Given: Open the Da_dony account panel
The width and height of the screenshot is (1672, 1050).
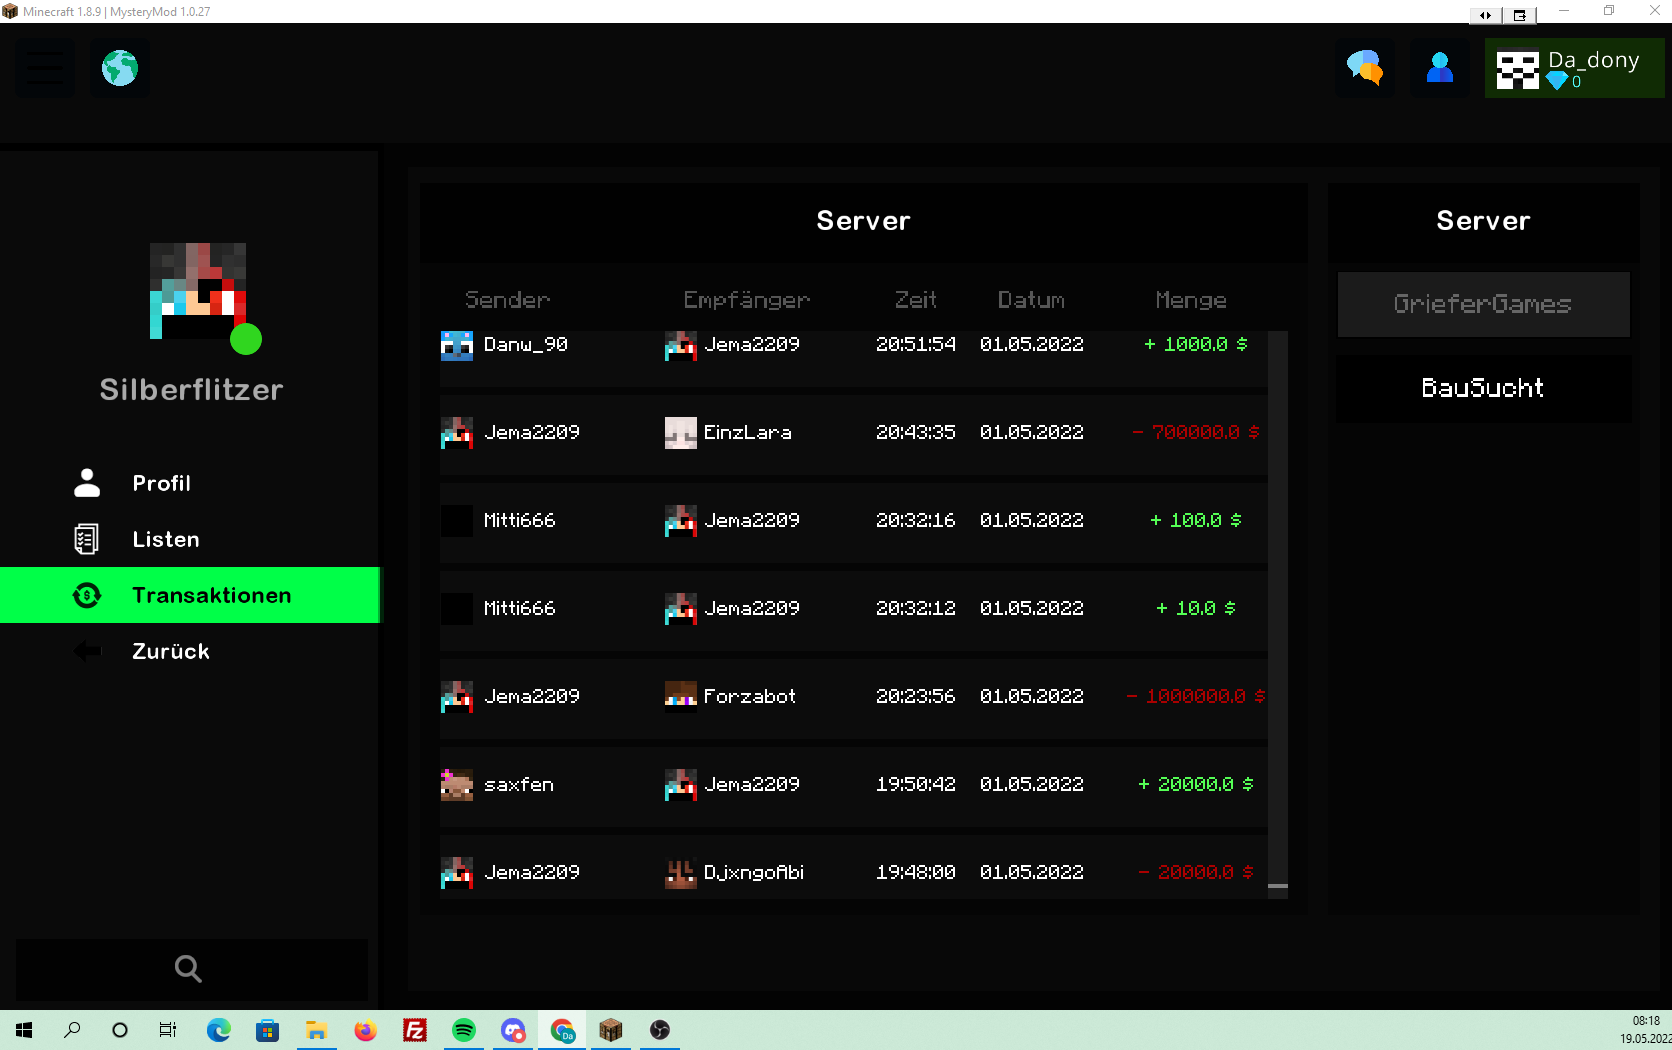Looking at the screenshot, I should point(1575,68).
